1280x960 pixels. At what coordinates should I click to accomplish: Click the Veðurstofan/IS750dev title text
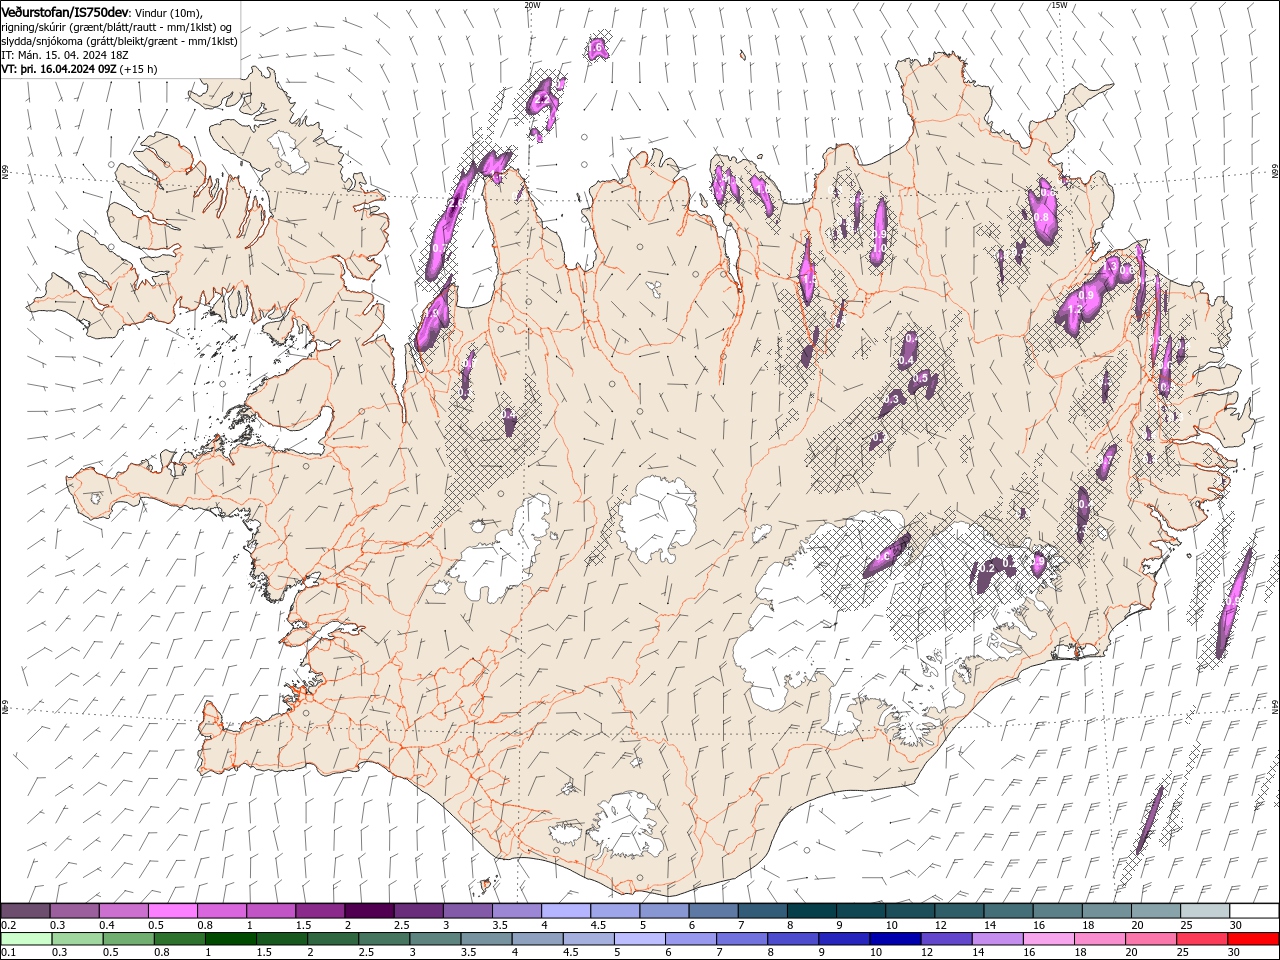click(x=65, y=11)
